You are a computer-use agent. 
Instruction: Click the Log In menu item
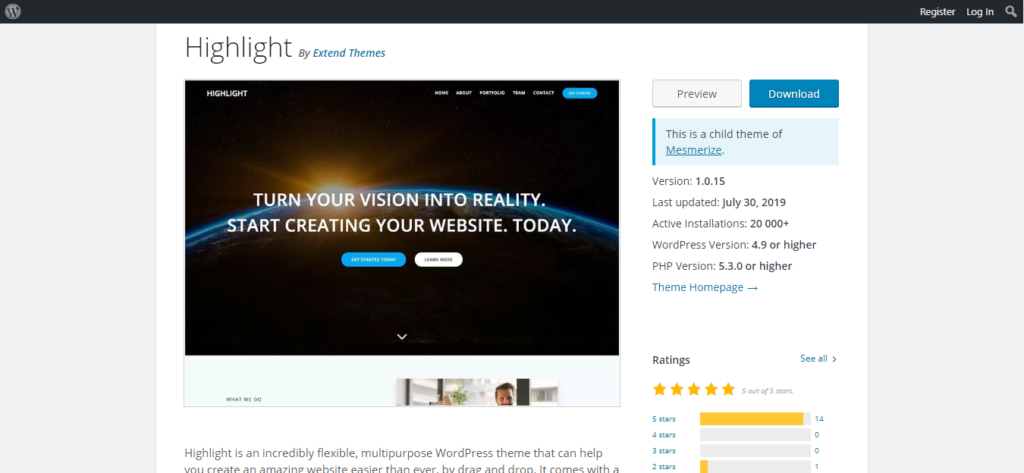pyautogui.click(x=980, y=12)
